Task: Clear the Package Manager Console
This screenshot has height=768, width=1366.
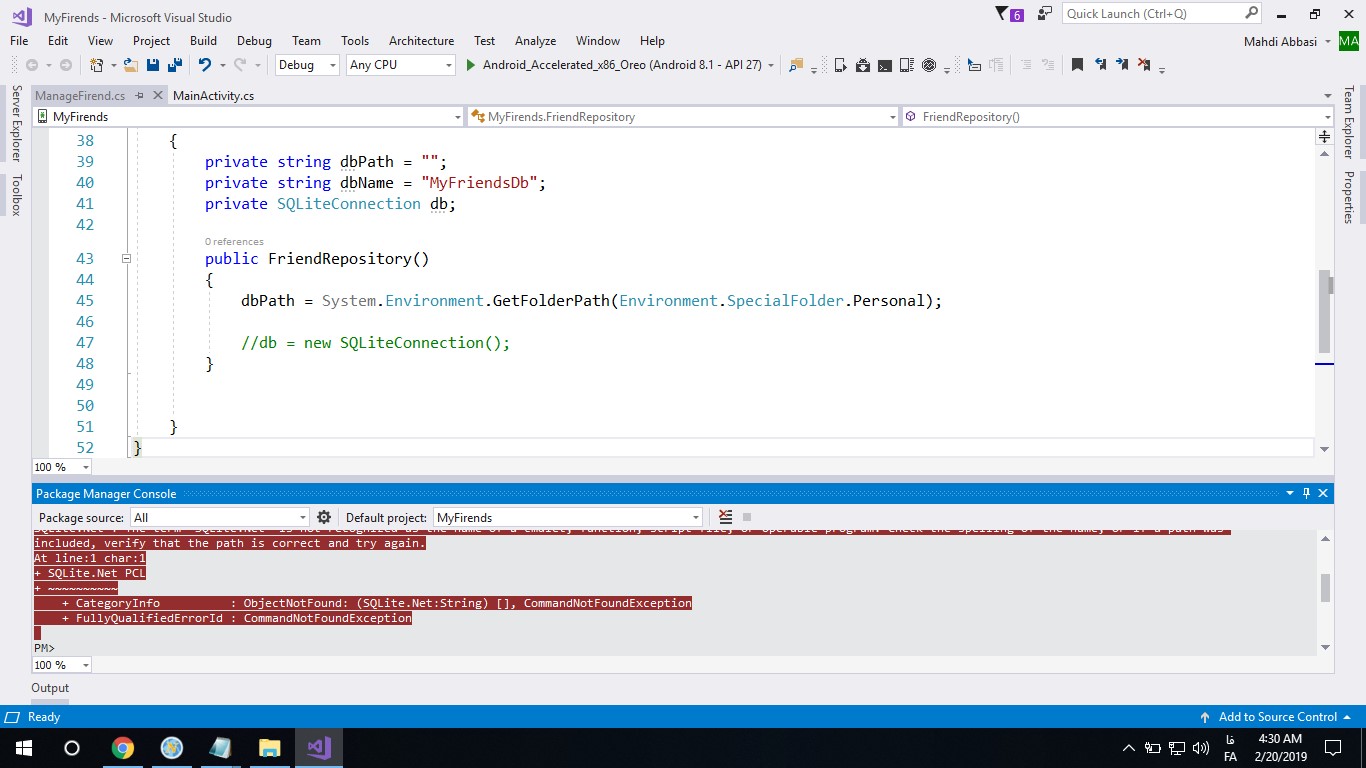Action: pos(725,517)
